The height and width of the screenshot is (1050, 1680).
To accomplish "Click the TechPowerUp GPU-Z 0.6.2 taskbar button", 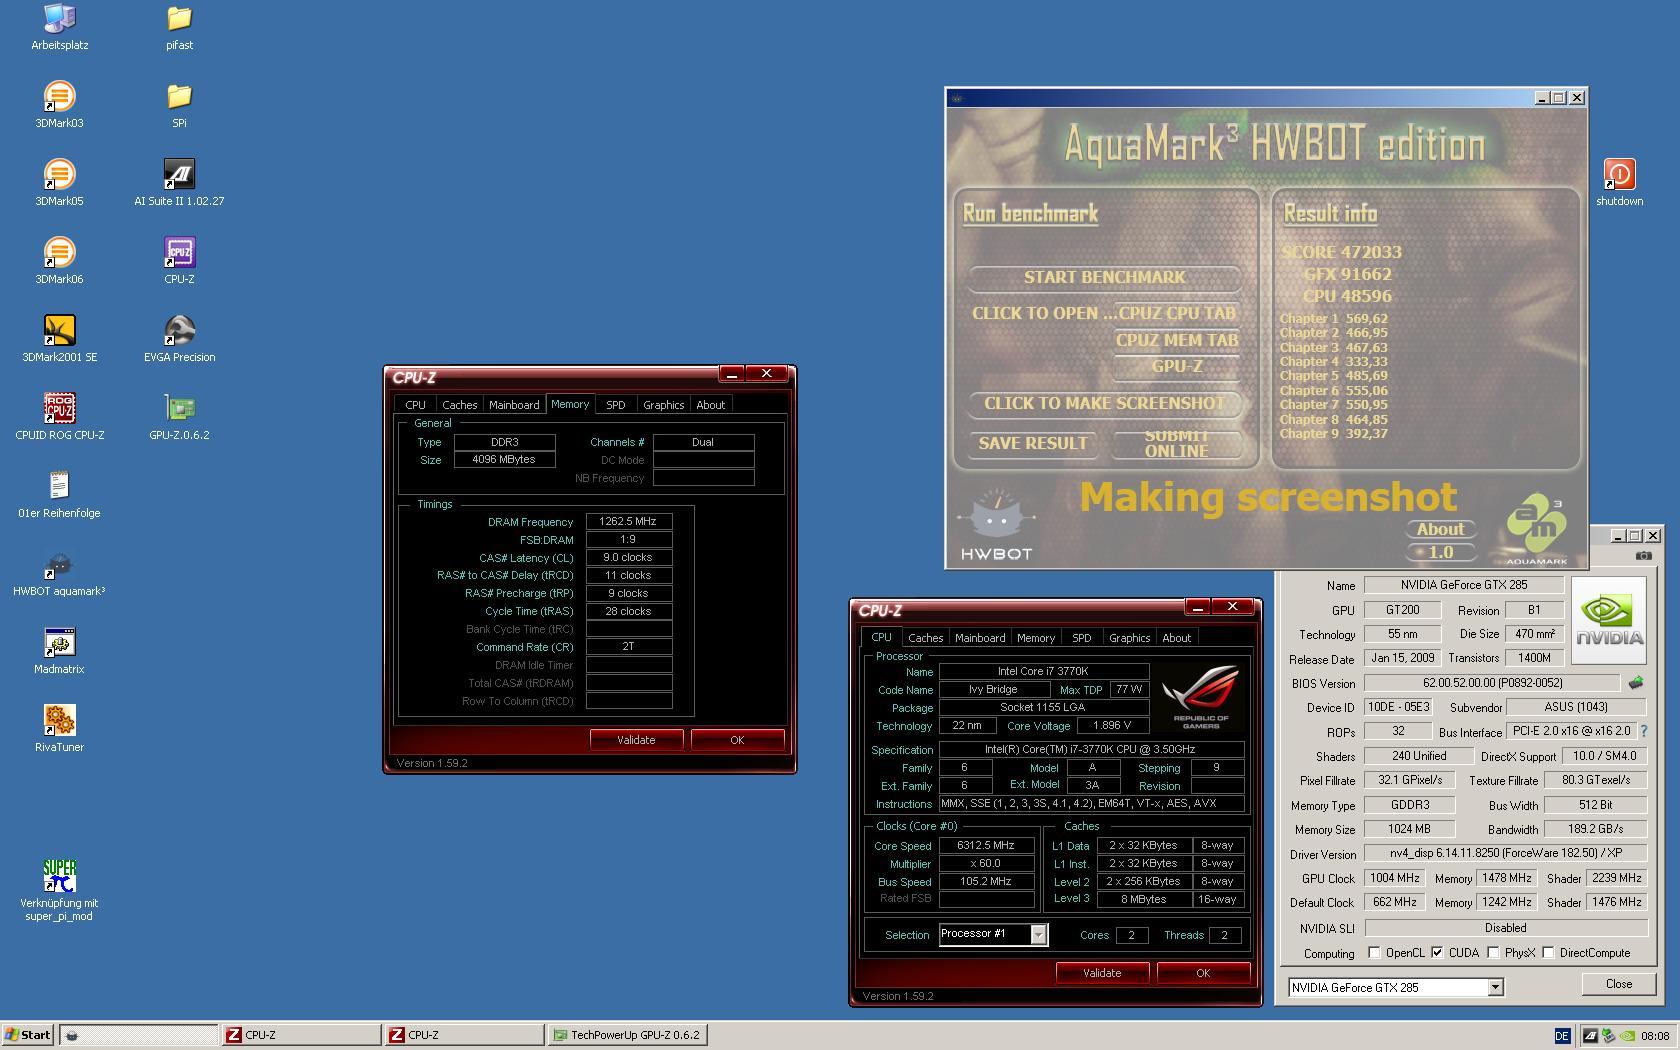I will (x=628, y=1035).
